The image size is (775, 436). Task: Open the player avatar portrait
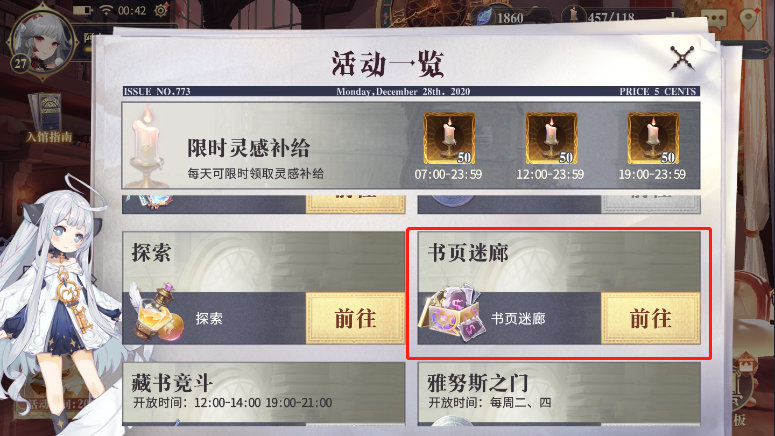(x=43, y=42)
